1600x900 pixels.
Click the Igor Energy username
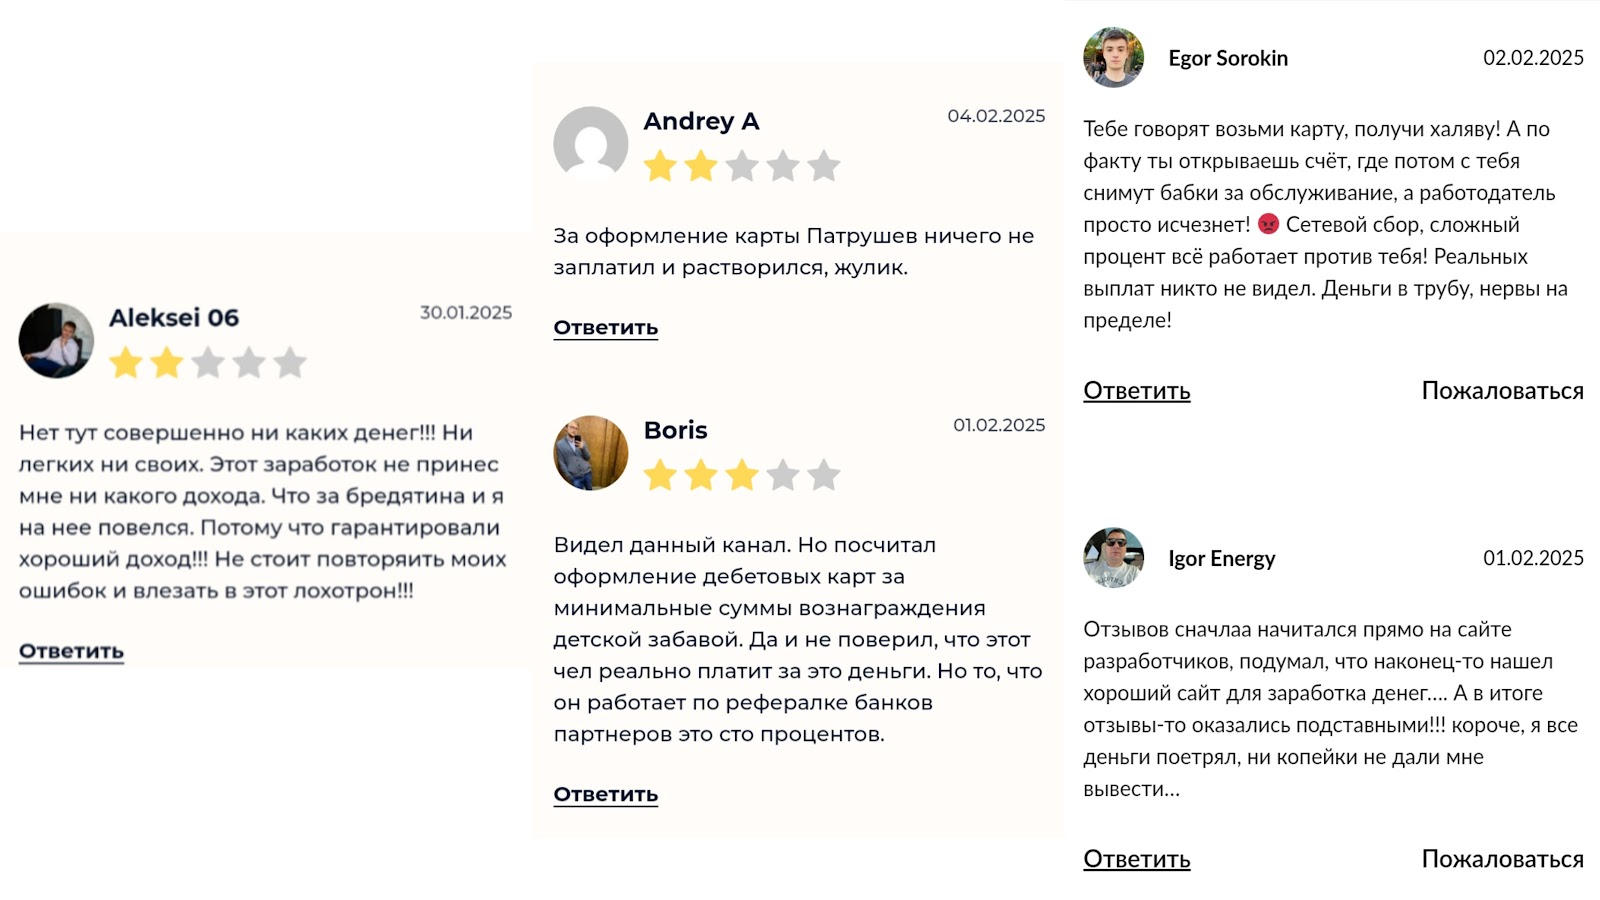click(1222, 558)
